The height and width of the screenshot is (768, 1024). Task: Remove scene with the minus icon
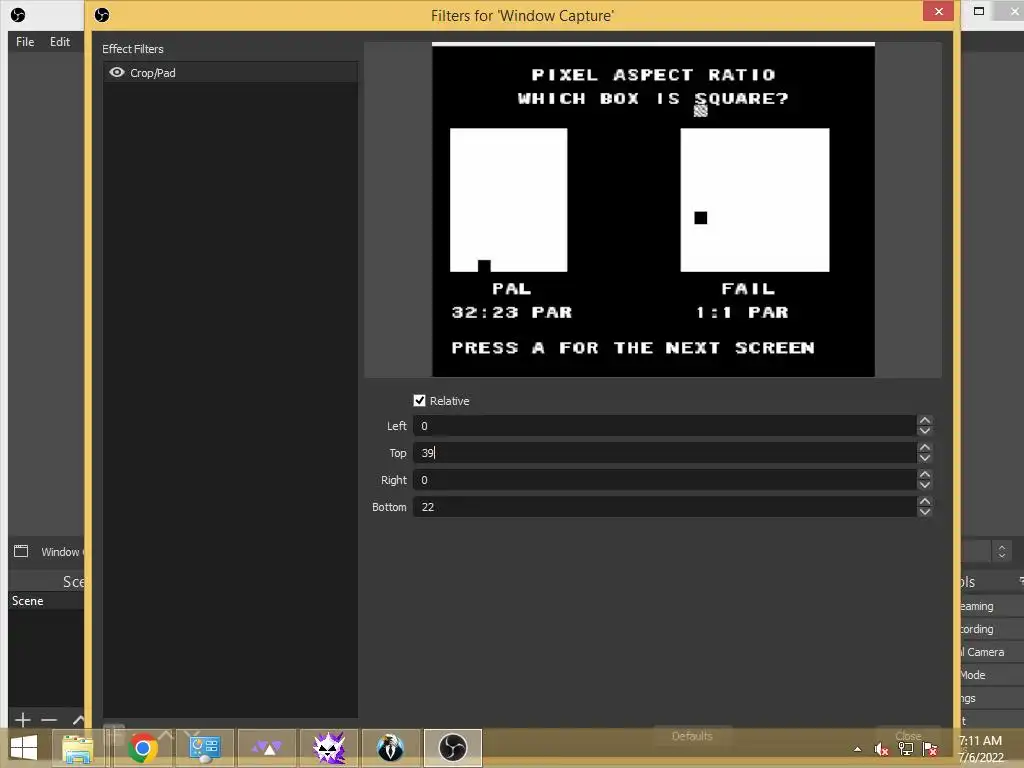tap(49, 720)
